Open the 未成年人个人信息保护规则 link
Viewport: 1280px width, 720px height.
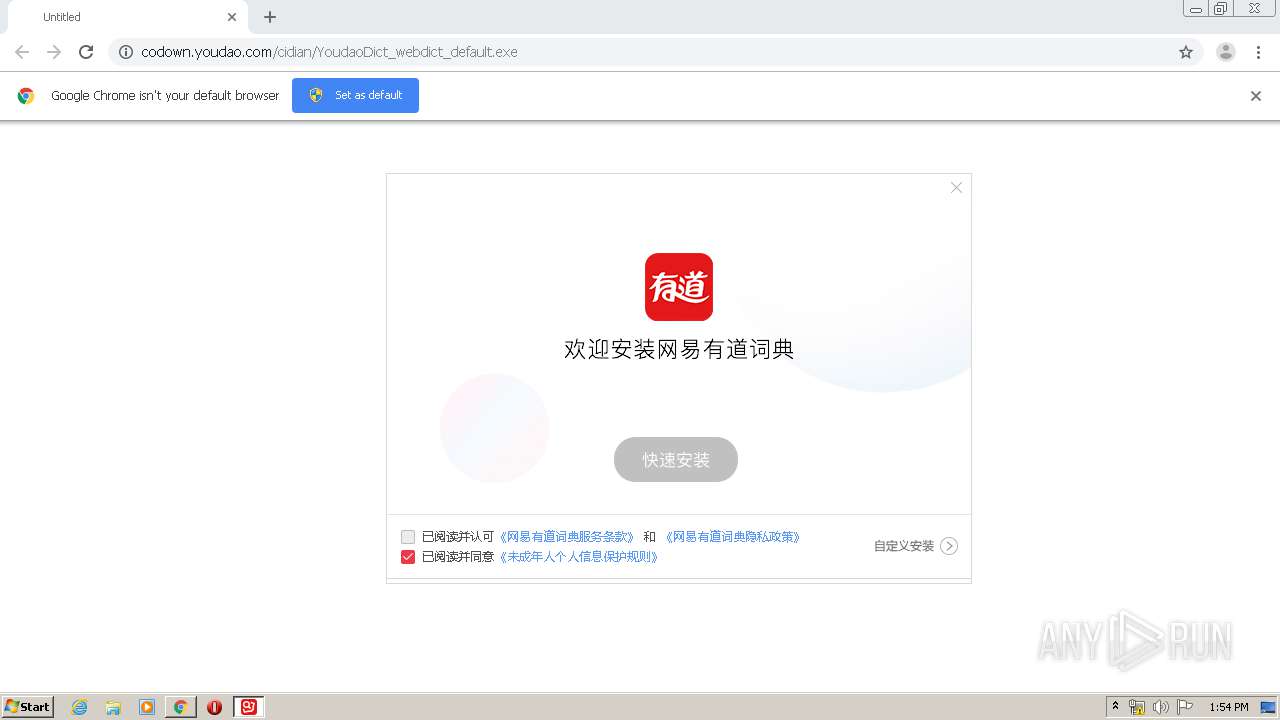[579, 557]
